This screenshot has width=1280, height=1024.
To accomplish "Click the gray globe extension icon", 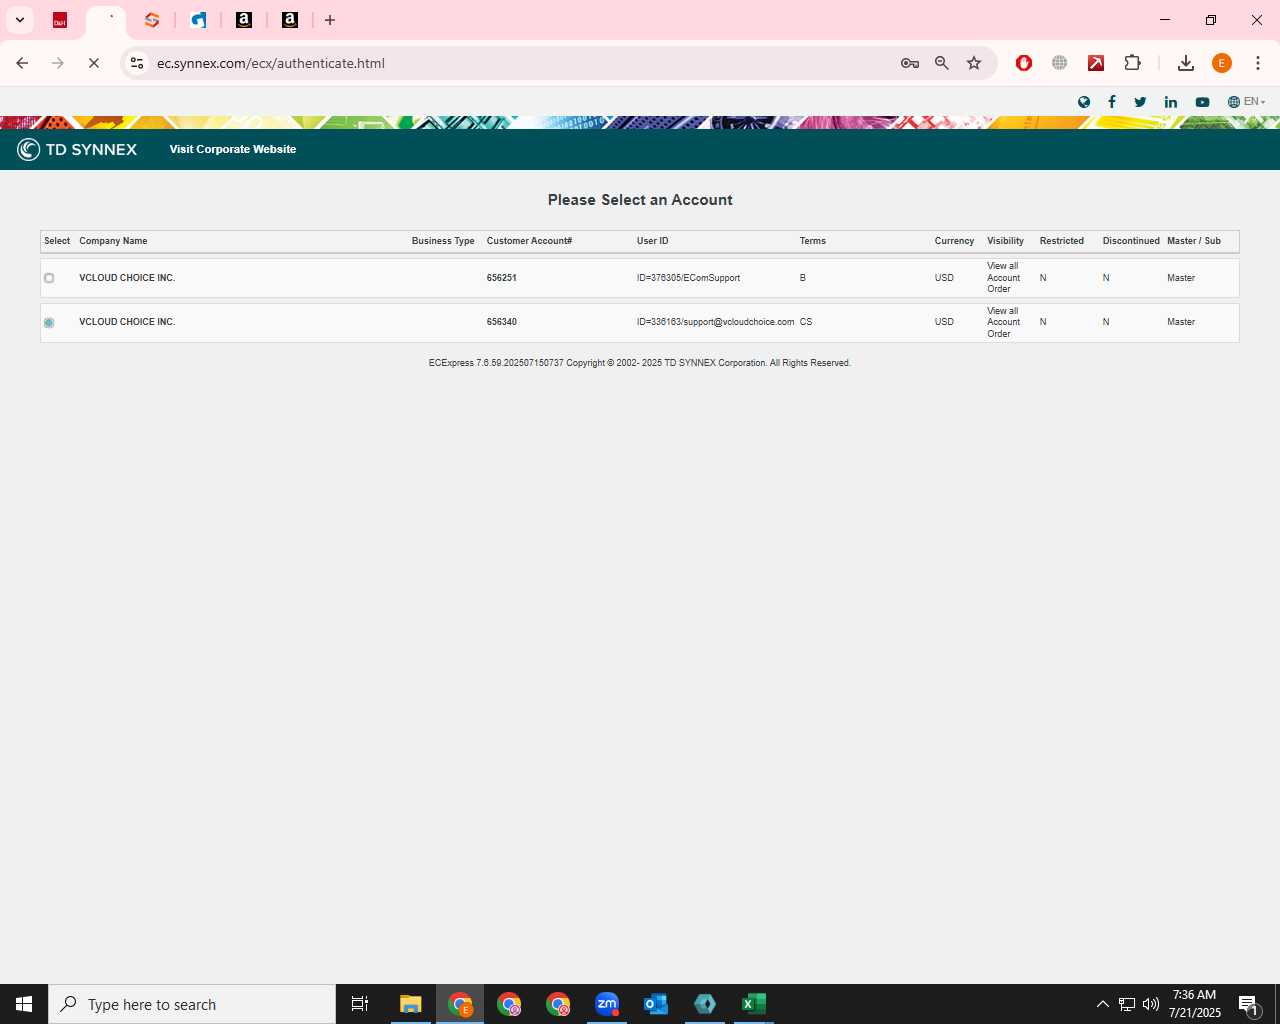I will pyautogui.click(x=1060, y=63).
